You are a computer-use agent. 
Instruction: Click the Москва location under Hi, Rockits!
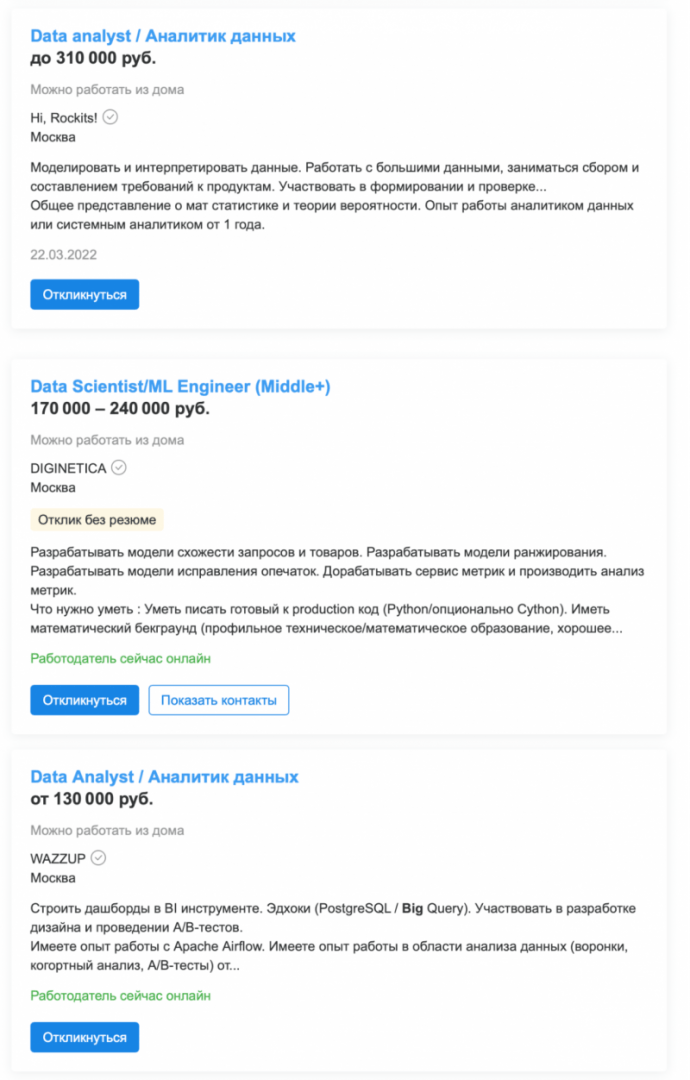tap(57, 137)
